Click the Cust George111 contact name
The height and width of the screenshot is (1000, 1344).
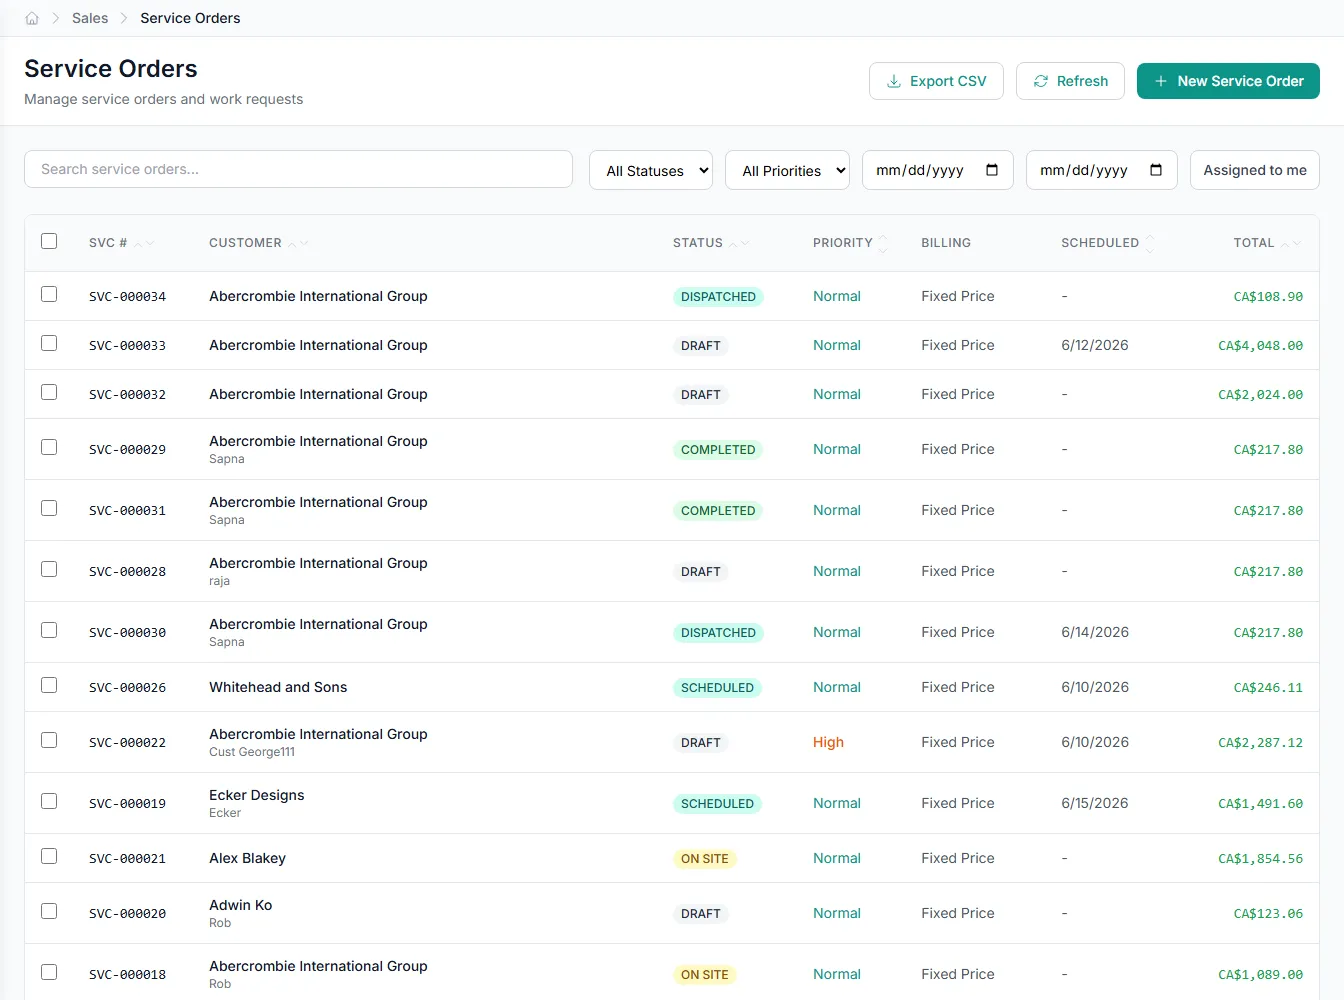coord(252,752)
